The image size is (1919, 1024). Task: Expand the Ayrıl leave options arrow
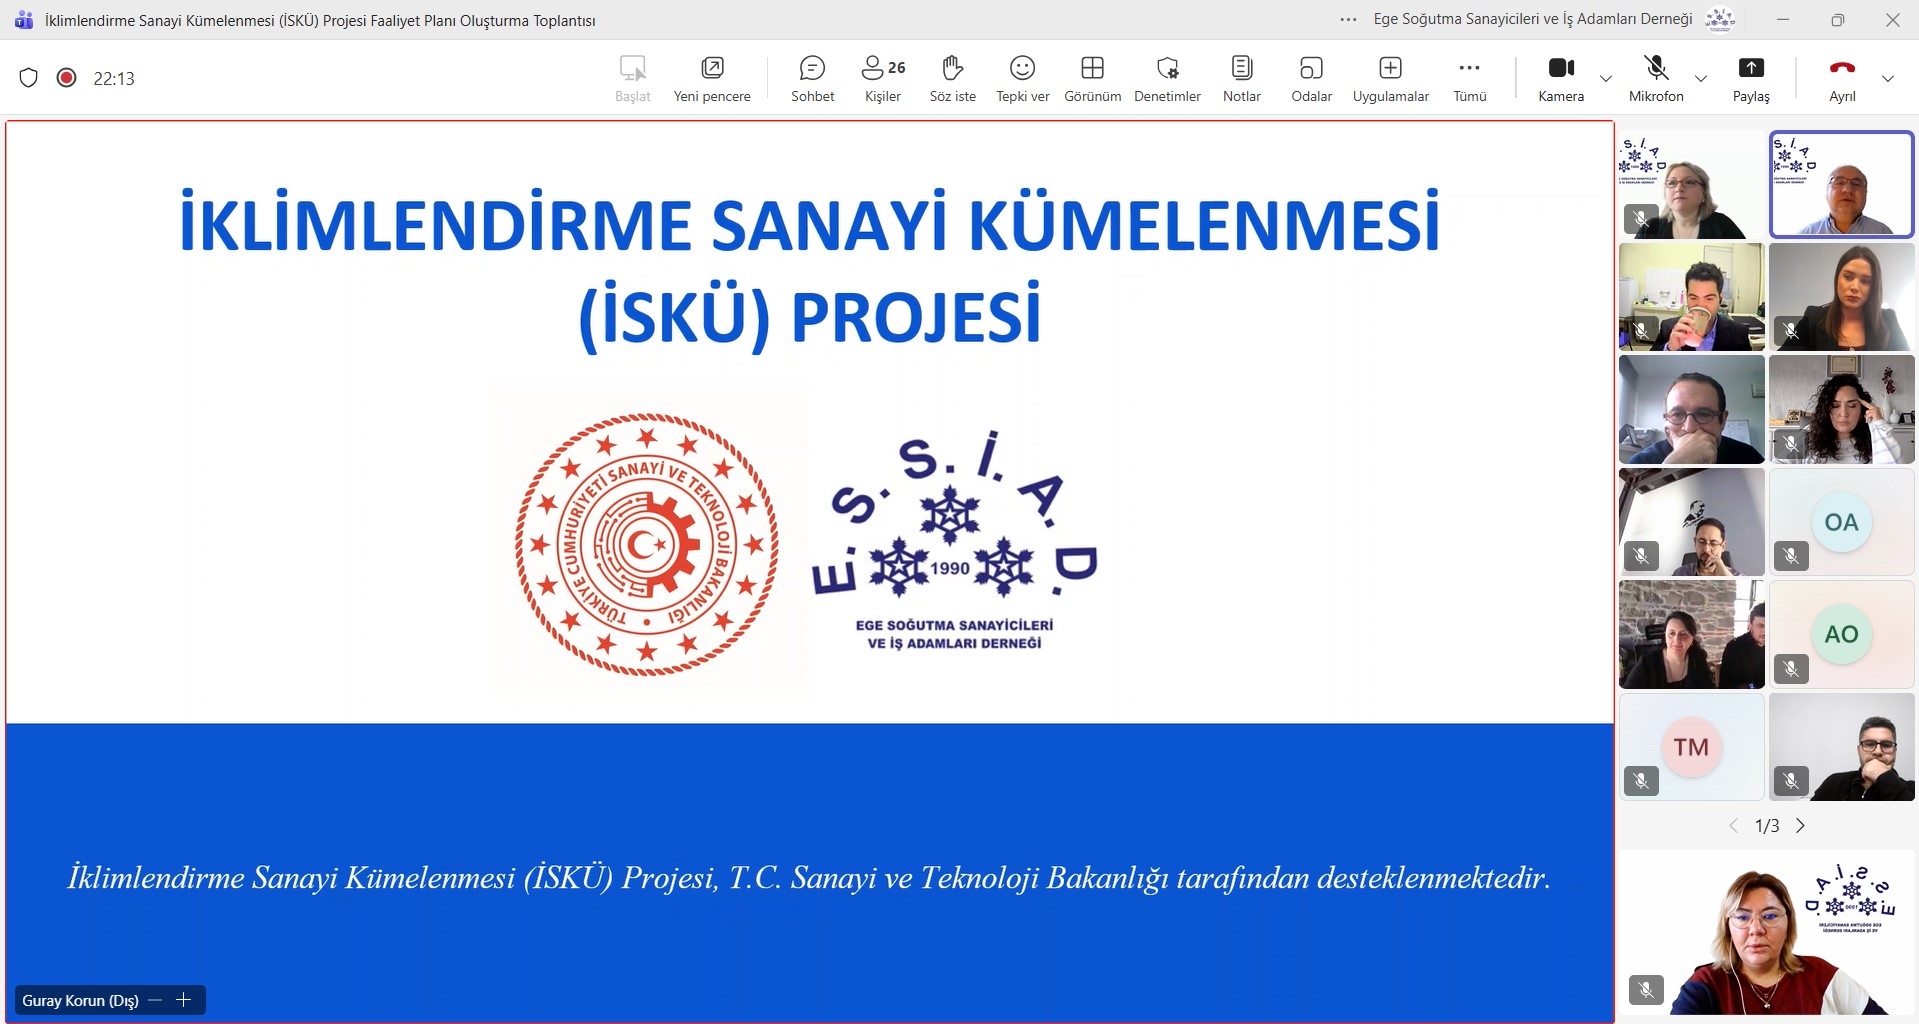pyautogui.click(x=1887, y=79)
